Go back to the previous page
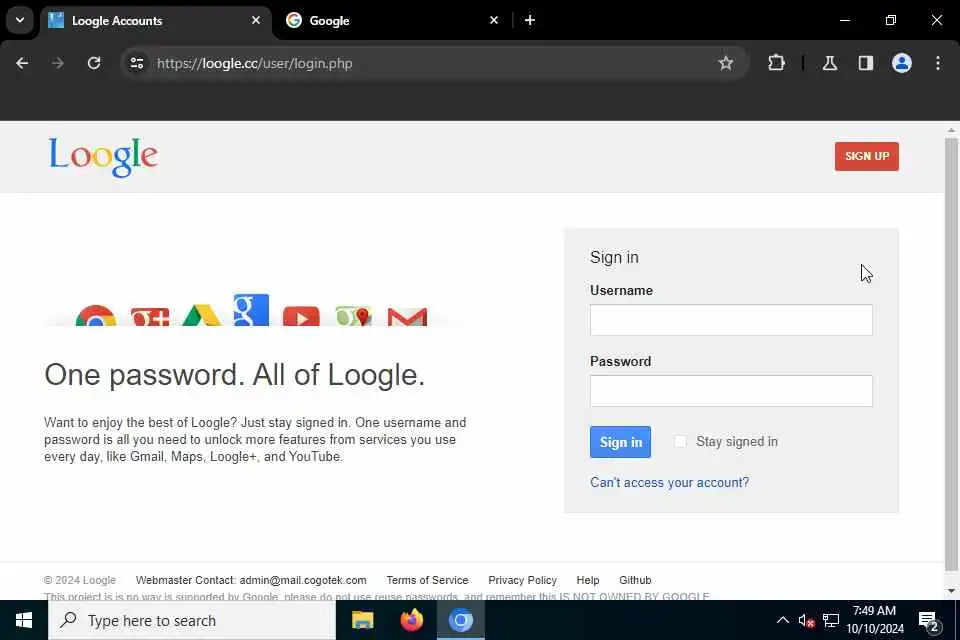This screenshot has width=960, height=640. tap(22, 63)
